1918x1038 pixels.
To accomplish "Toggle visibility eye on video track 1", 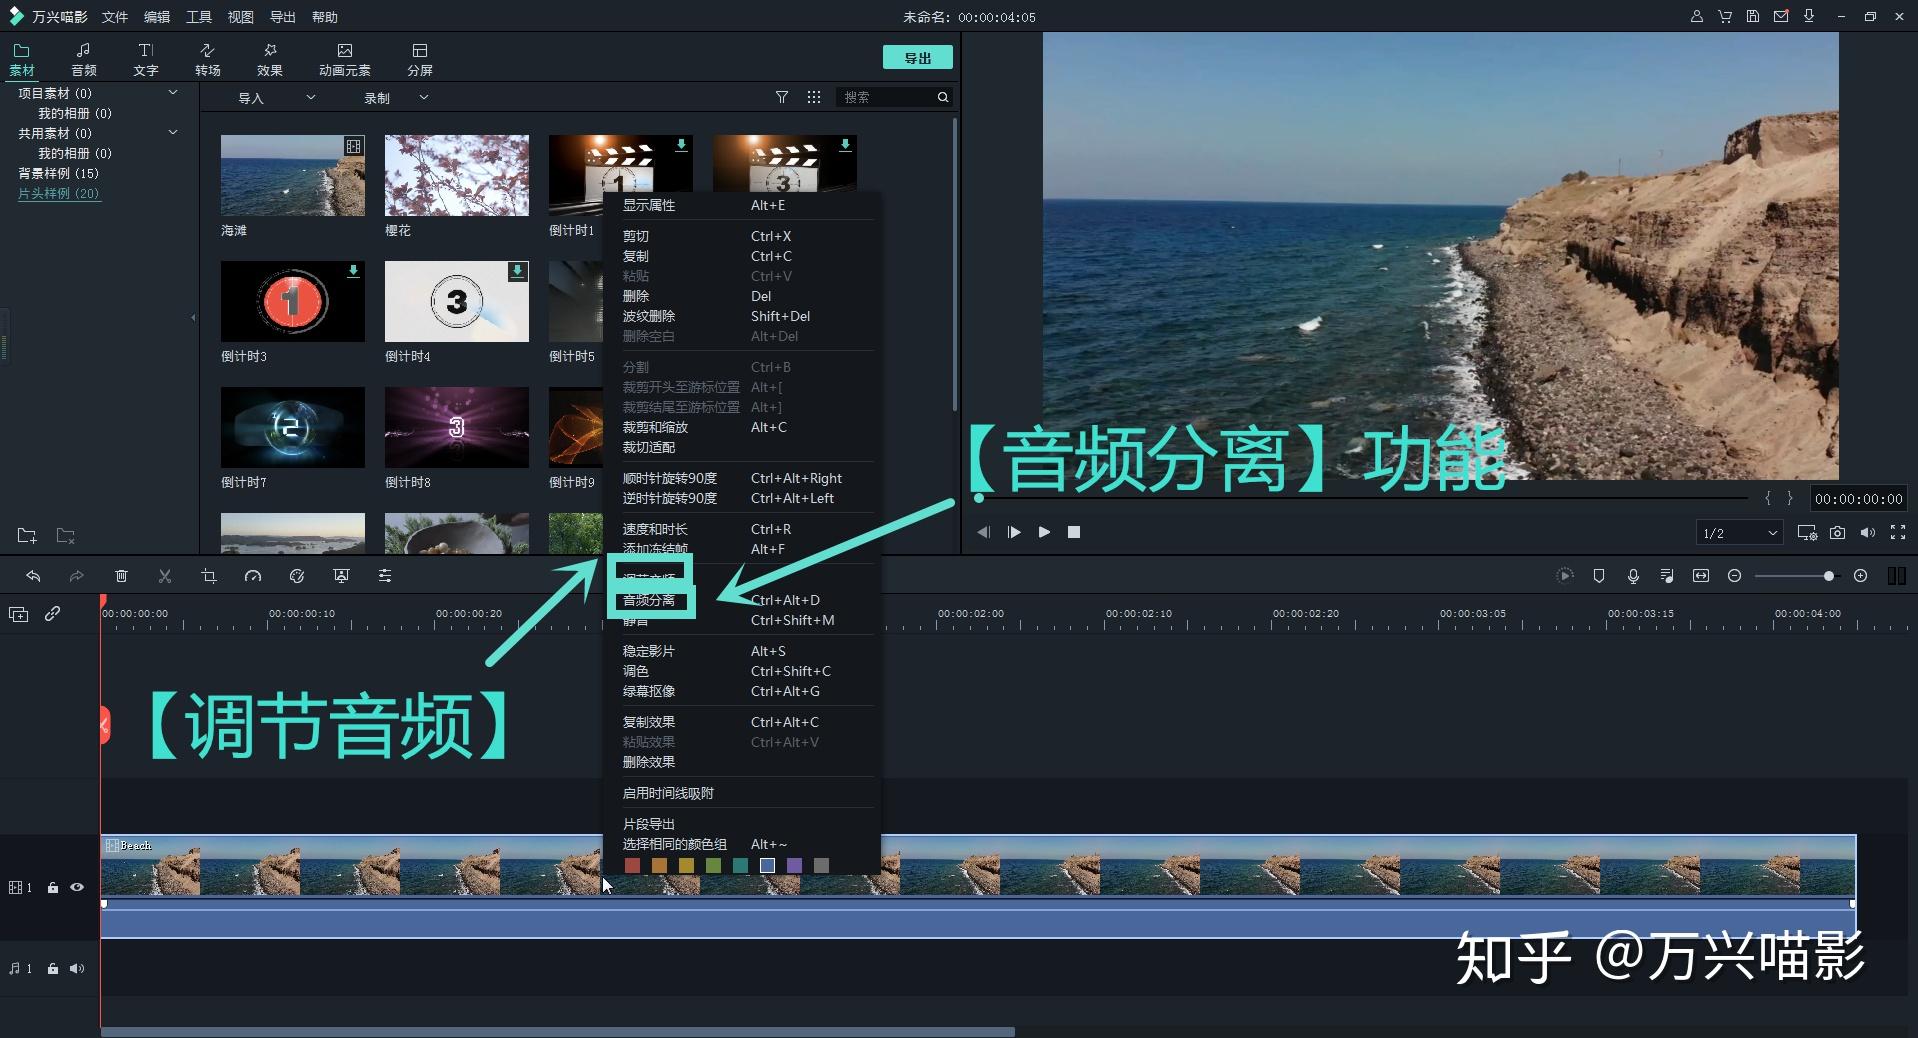I will [x=77, y=887].
